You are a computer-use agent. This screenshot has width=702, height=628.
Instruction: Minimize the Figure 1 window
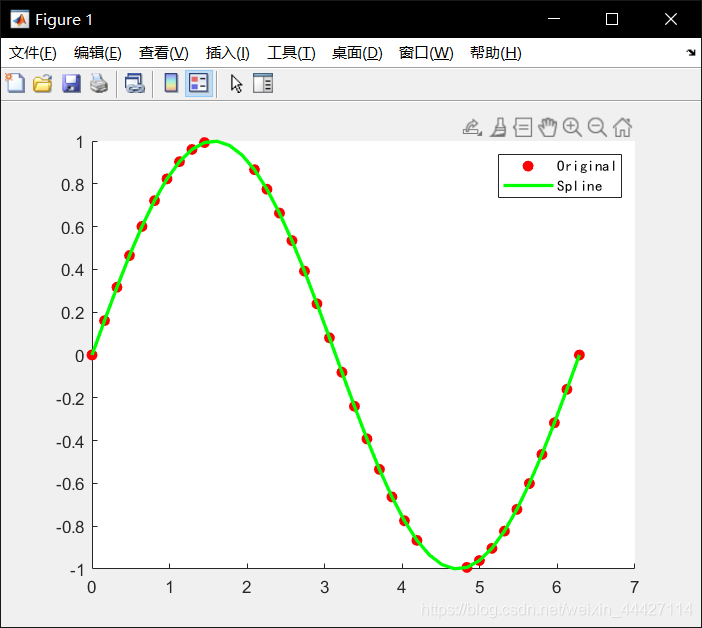tap(554, 19)
